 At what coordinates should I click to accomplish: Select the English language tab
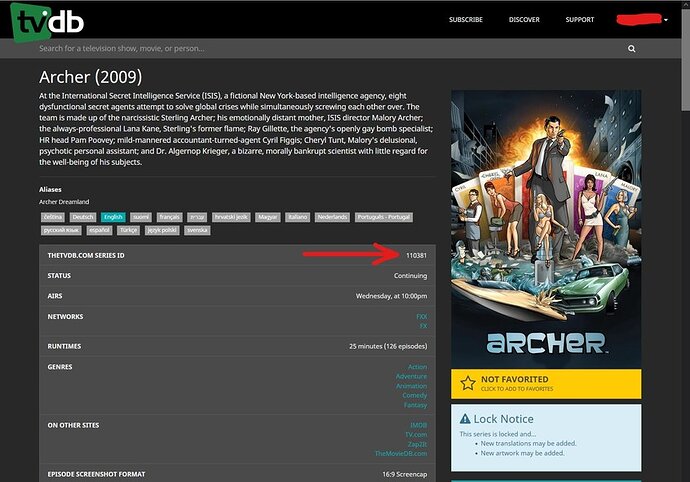click(113, 217)
